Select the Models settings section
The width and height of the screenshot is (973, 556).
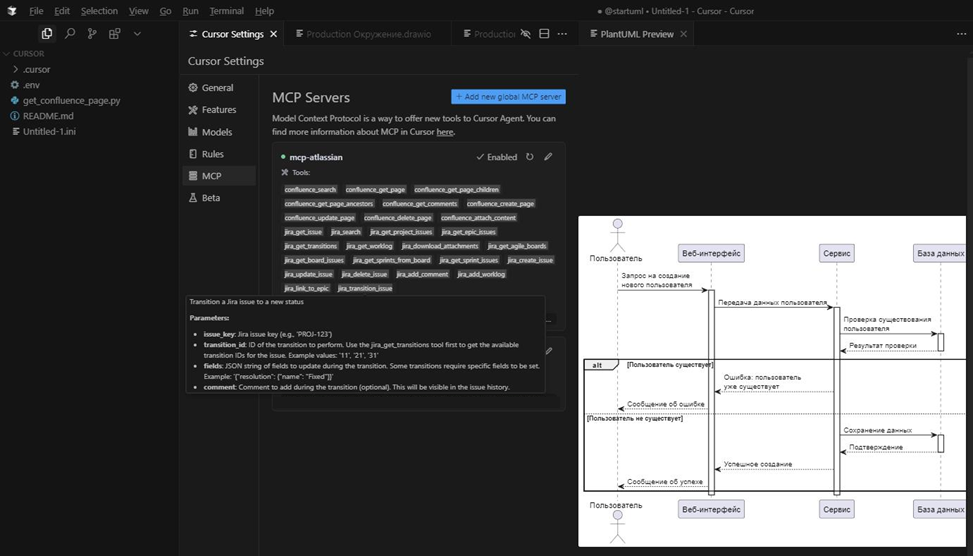(x=216, y=132)
